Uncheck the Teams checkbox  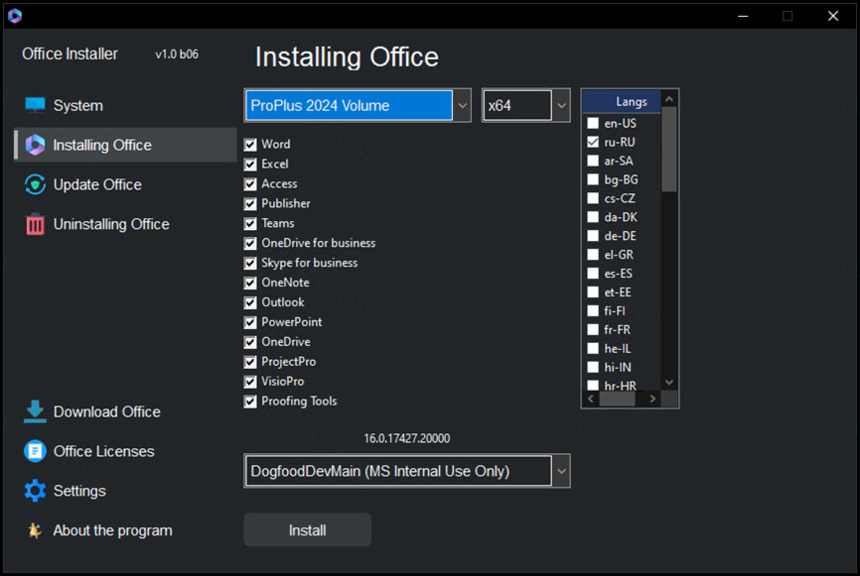coord(251,224)
